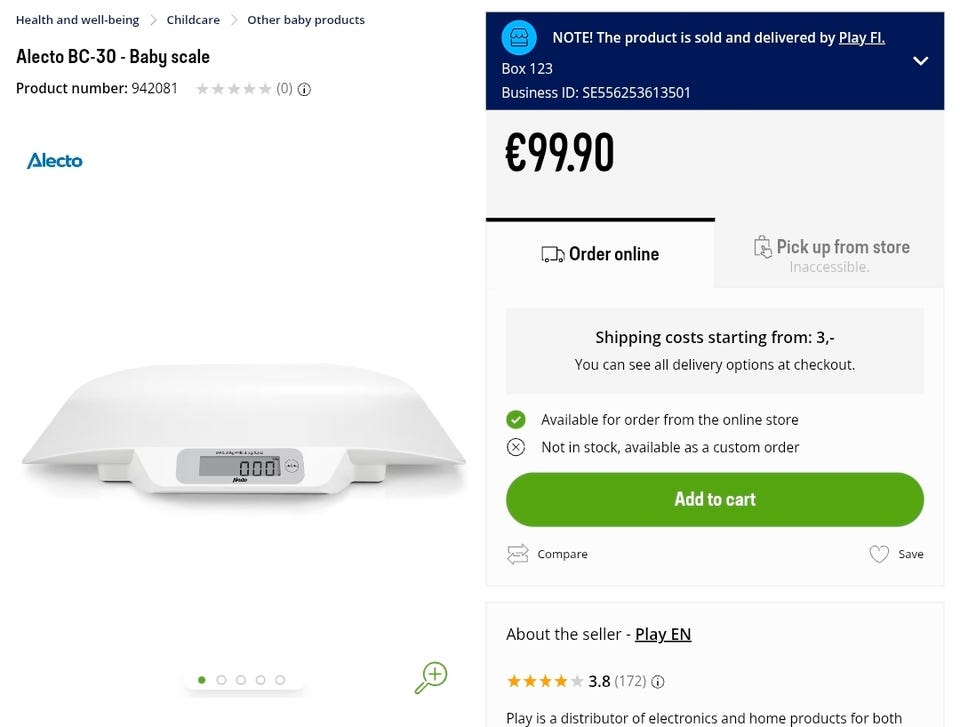The width and height of the screenshot is (960, 727).
Task: Switch to Order online tab
Action: pos(600,254)
